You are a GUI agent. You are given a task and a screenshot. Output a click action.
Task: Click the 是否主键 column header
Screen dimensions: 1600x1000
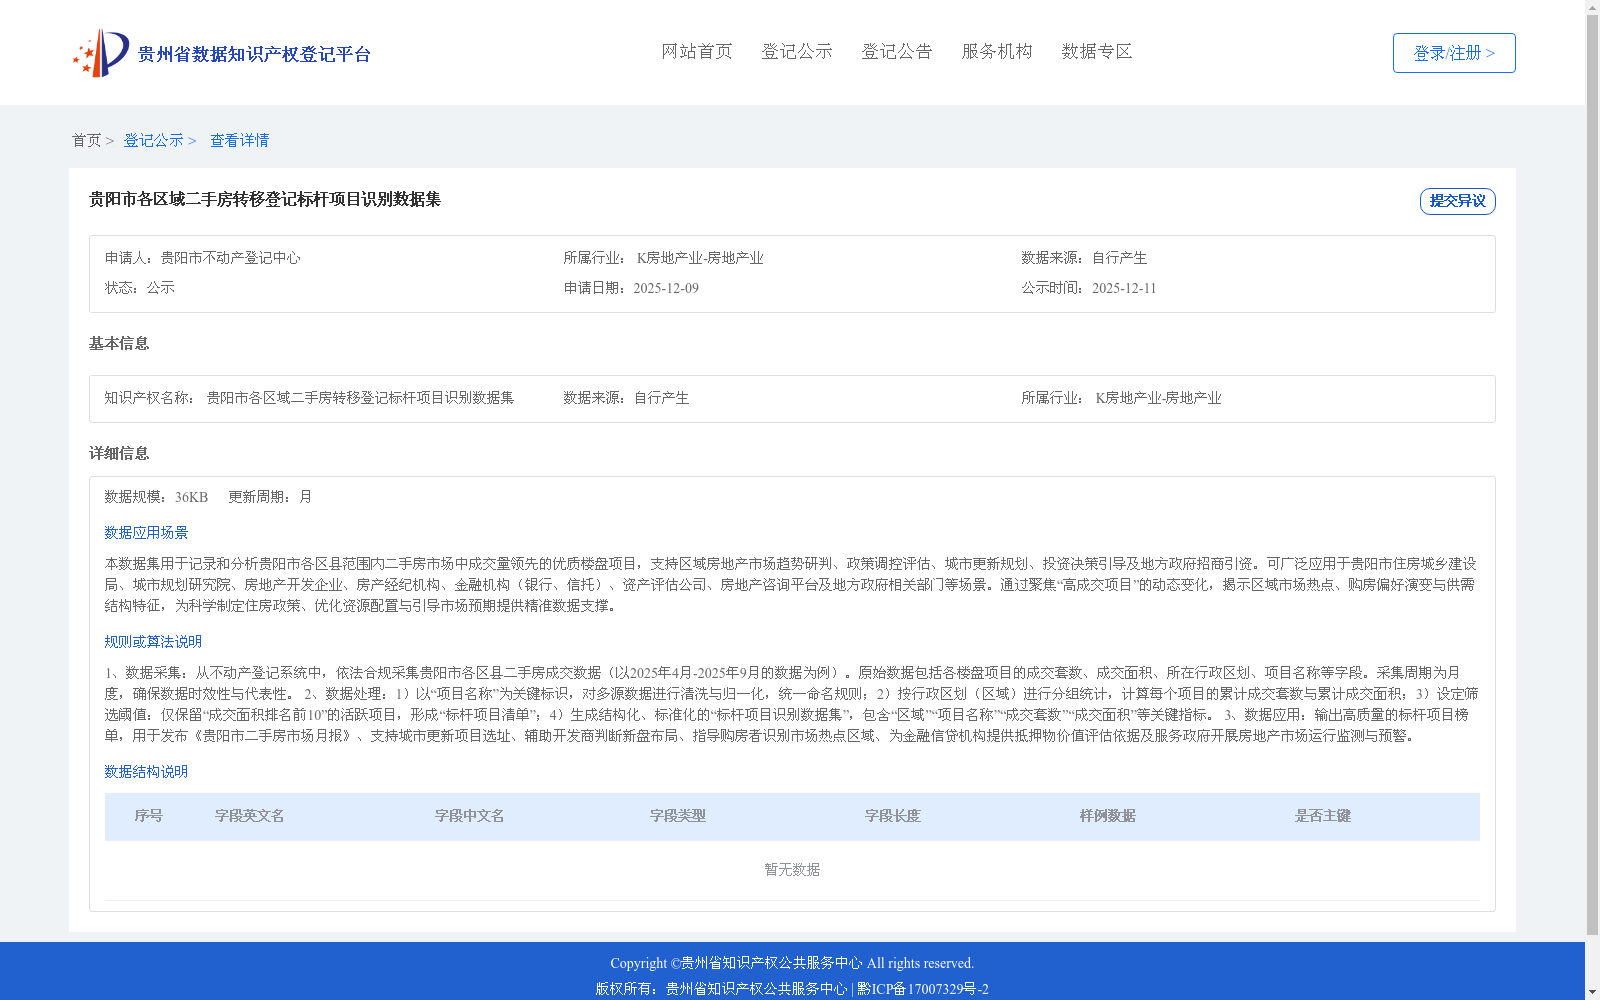[x=1322, y=816]
